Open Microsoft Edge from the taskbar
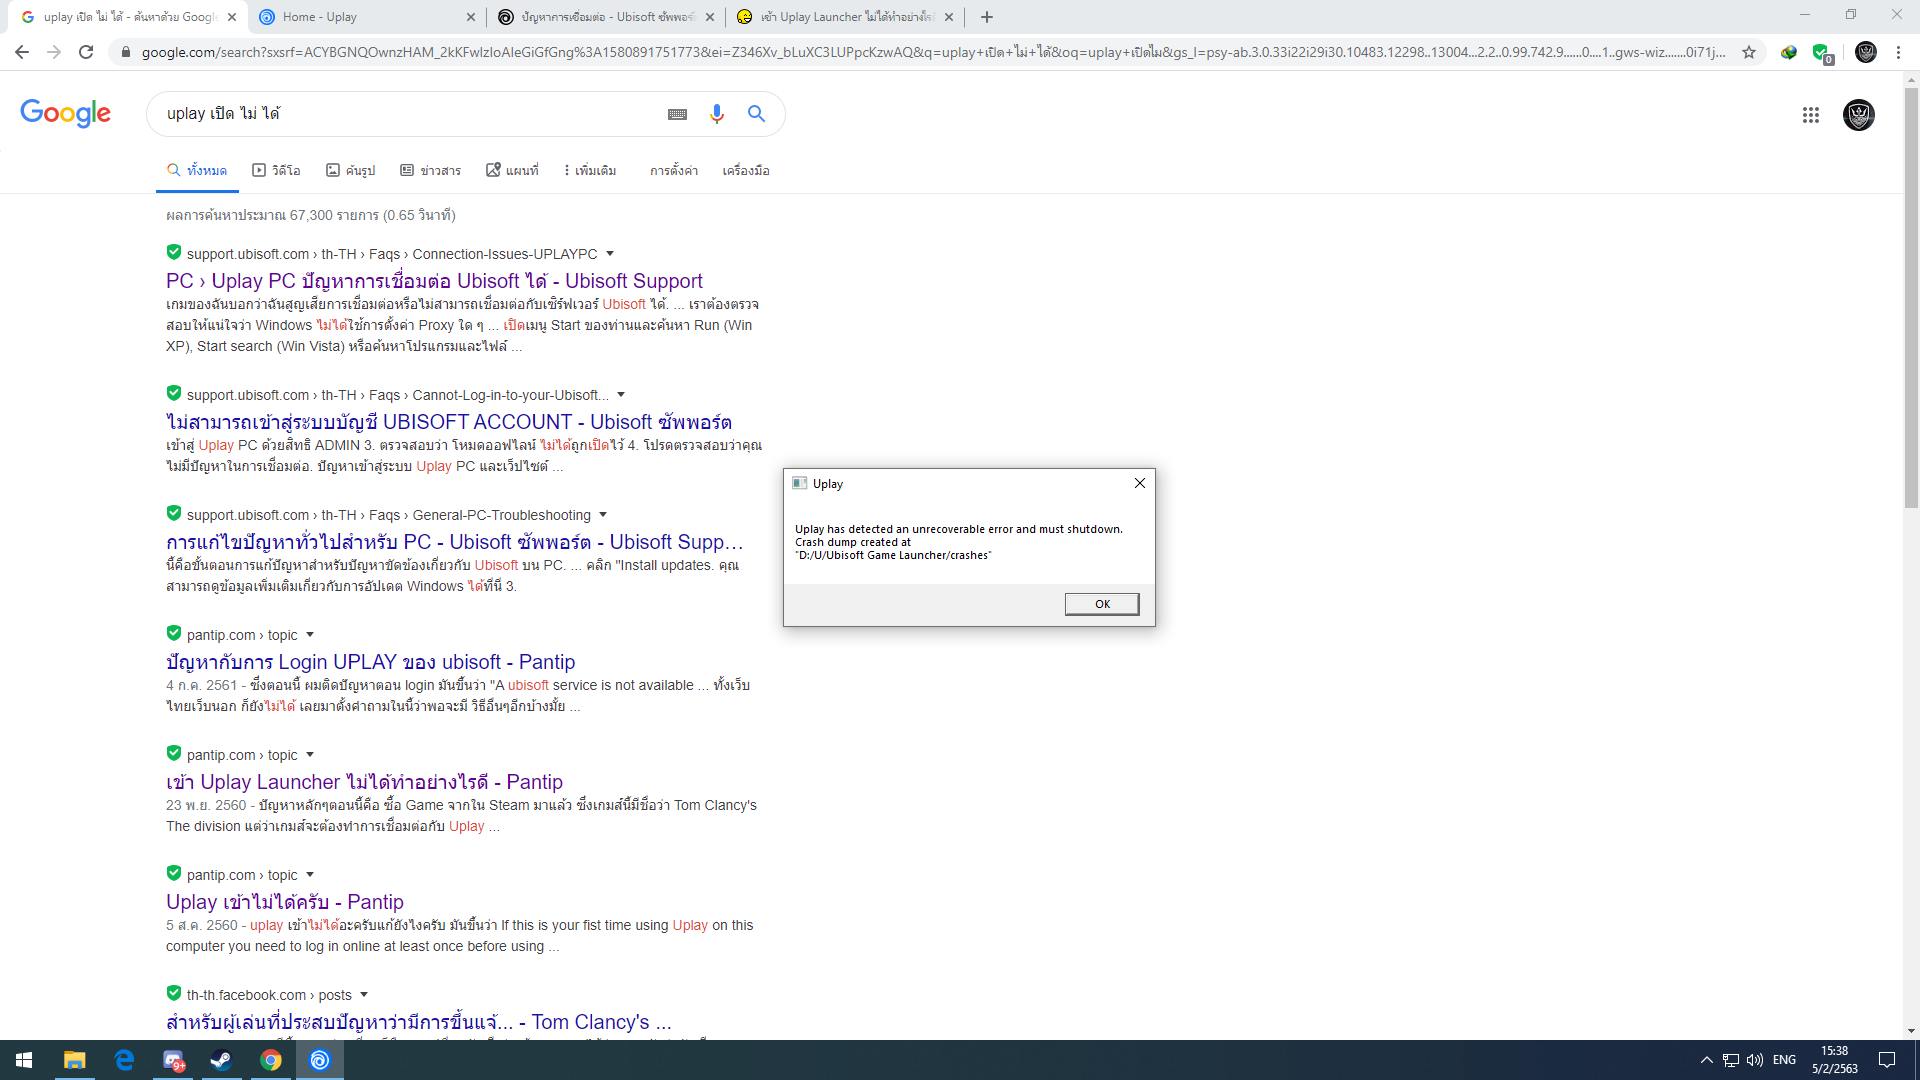Viewport: 1920px width, 1080px height. point(124,1060)
